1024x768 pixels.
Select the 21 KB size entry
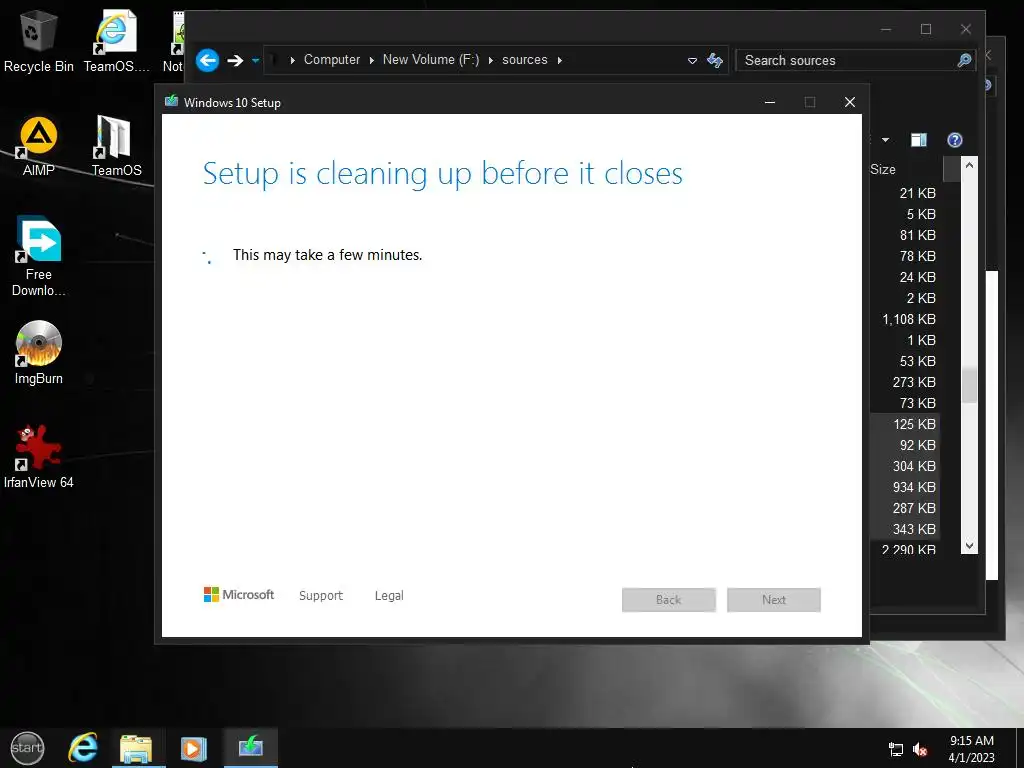click(918, 193)
